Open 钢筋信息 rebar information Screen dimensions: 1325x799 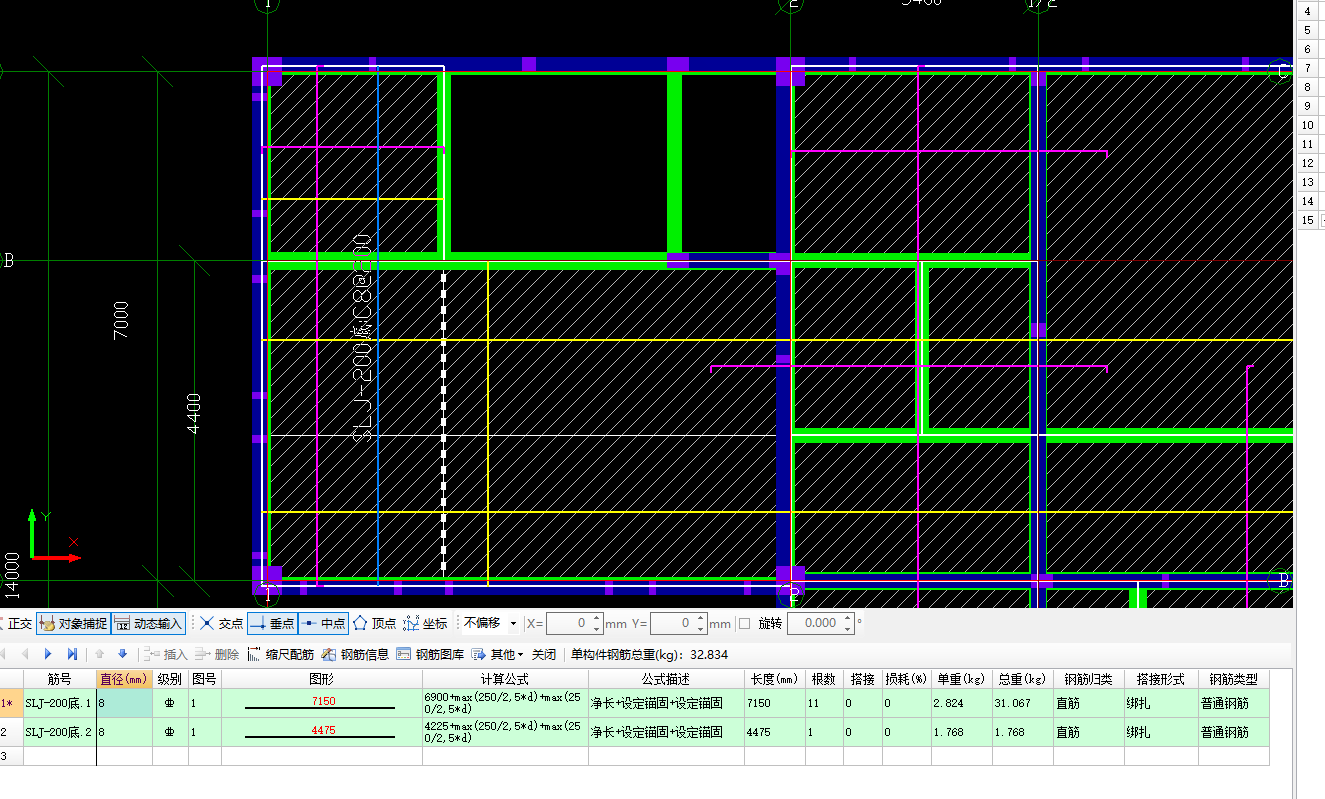(x=355, y=654)
